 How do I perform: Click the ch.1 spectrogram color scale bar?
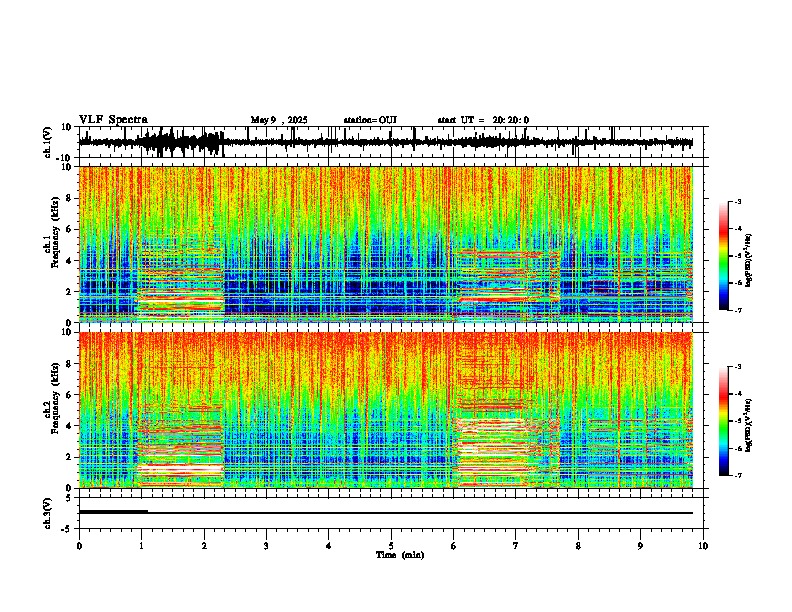pos(724,256)
